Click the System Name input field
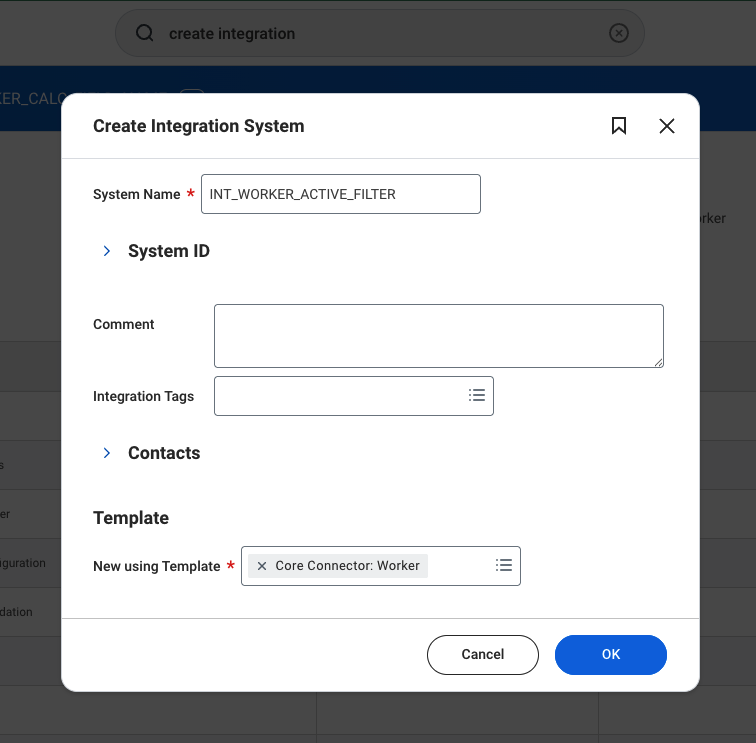Screen dimensions: 756x743 [x=341, y=194]
